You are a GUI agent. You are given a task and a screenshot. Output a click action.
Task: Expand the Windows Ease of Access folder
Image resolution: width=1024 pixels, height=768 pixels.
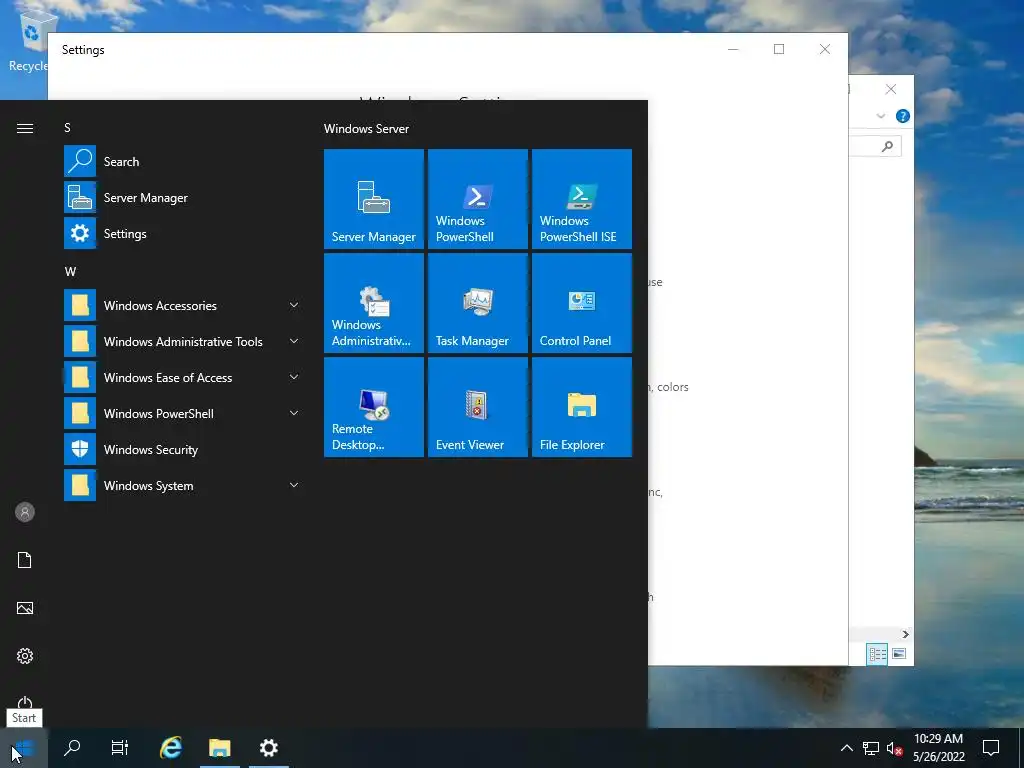(x=183, y=377)
